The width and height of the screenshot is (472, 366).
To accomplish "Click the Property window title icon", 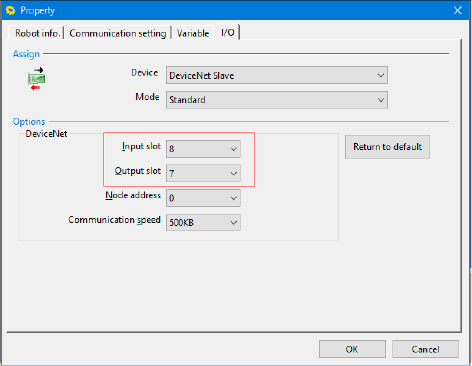I will [11, 10].
